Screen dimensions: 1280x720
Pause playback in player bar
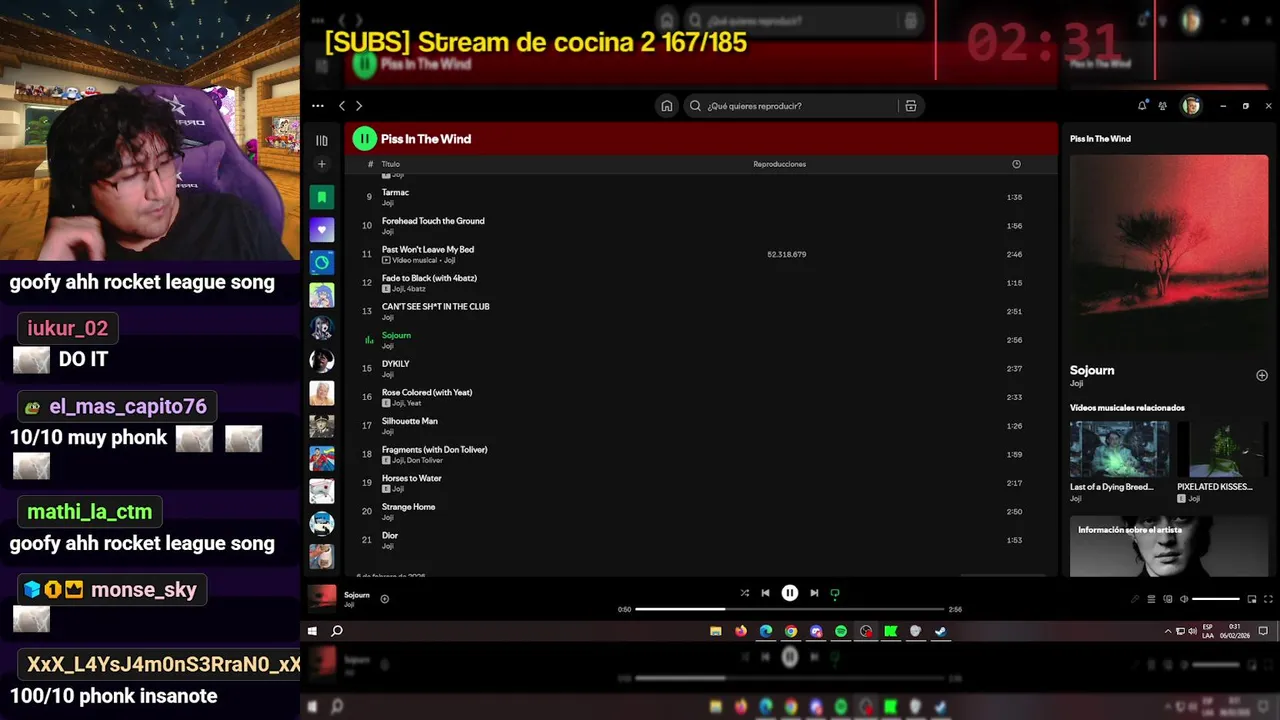[789, 593]
